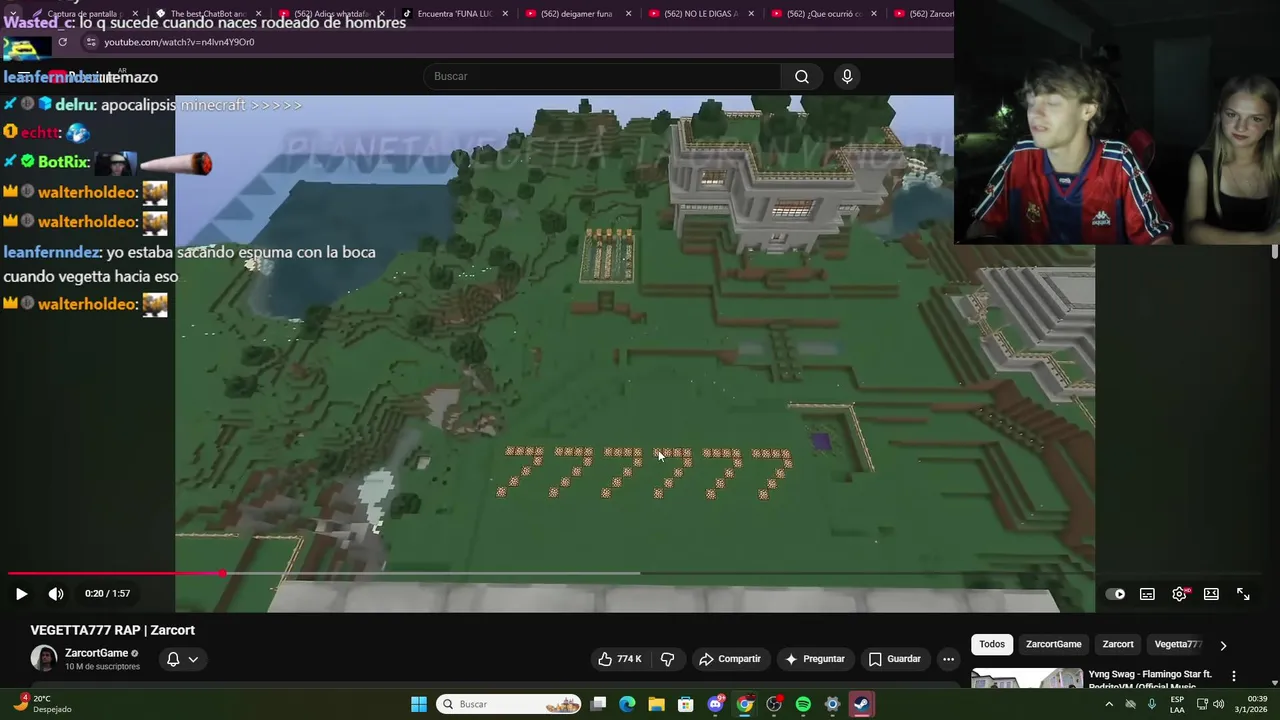The width and height of the screenshot is (1280, 720).
Task: Open ESP LAA language switcher
Action: click(x=1177, y=704)
